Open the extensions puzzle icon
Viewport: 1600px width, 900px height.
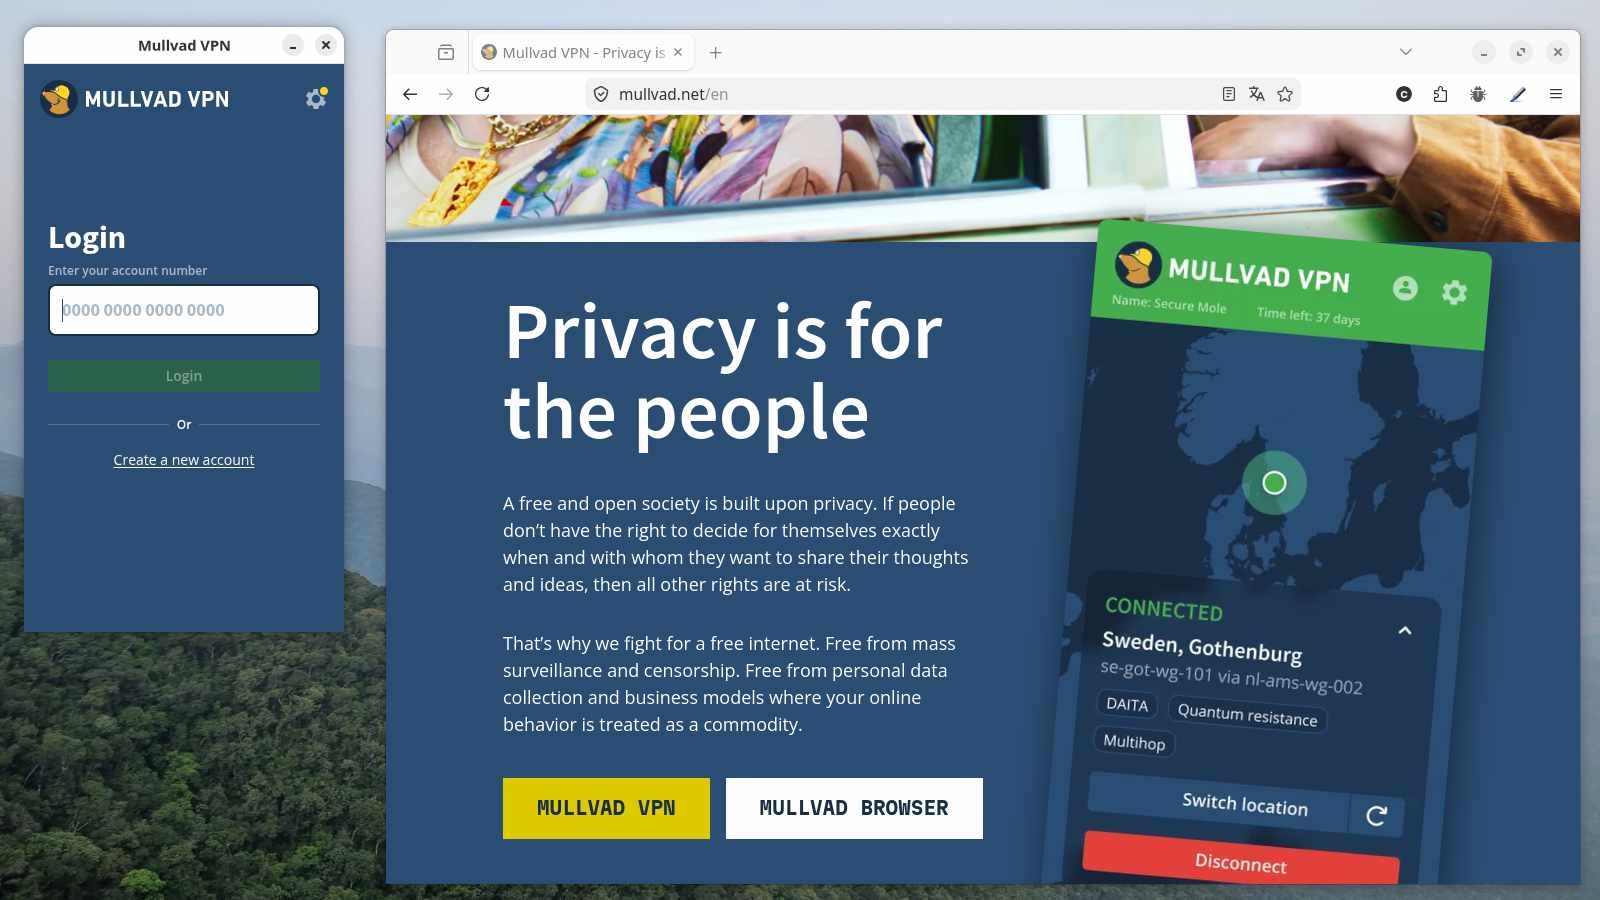coord(1440,94)
